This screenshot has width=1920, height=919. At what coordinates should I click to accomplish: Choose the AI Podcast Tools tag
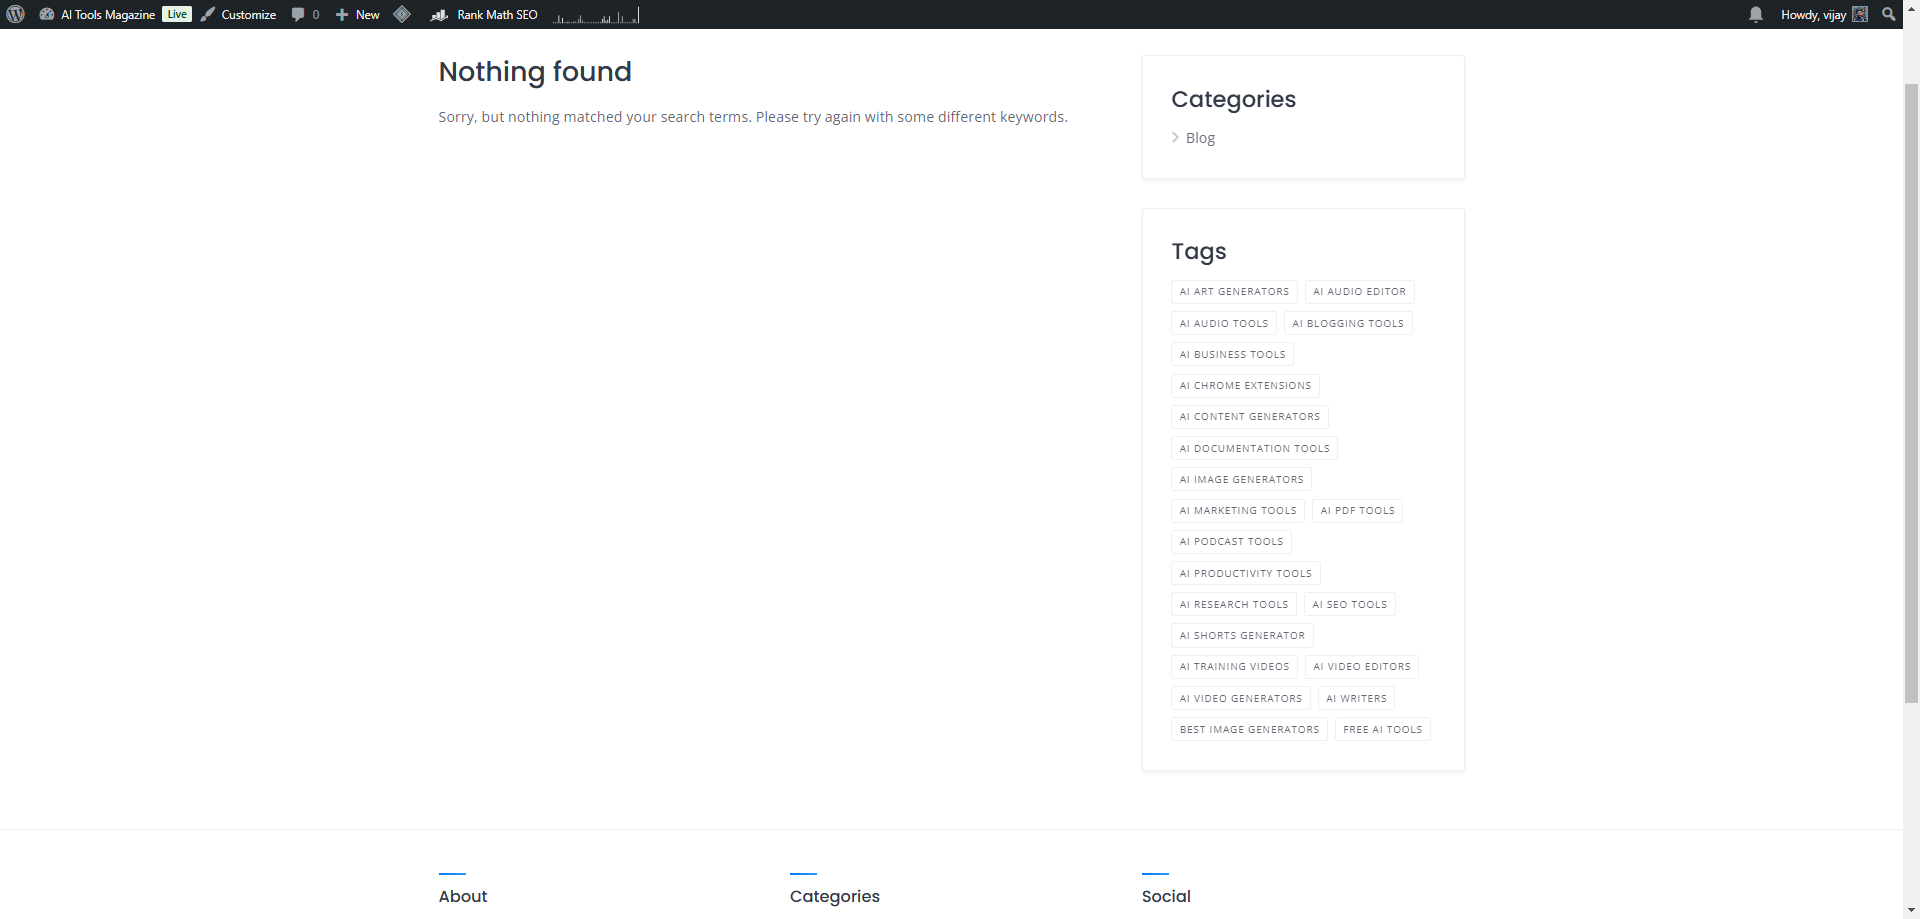click(x=1231, y=542)
